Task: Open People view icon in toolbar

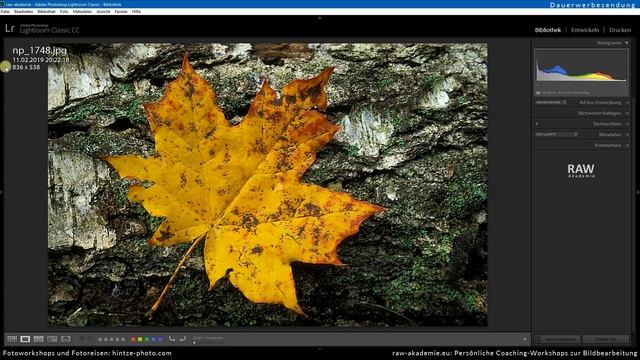Action: 66,339
